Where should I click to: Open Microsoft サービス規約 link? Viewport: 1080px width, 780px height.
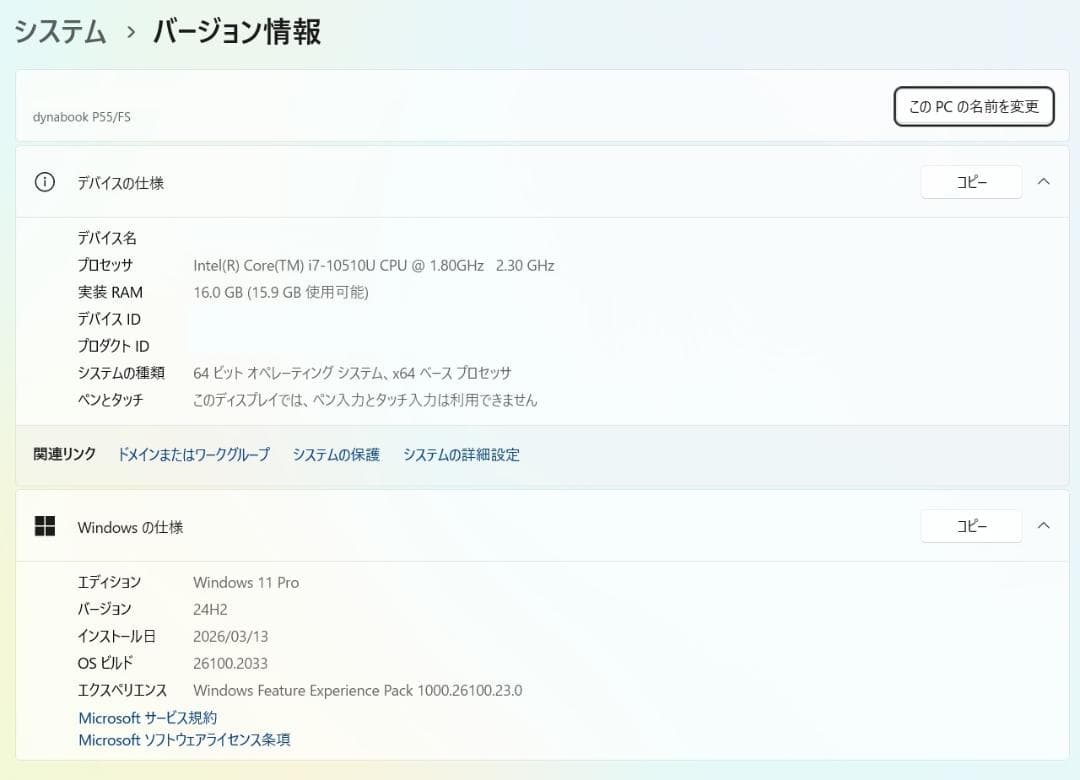[147, 718]
